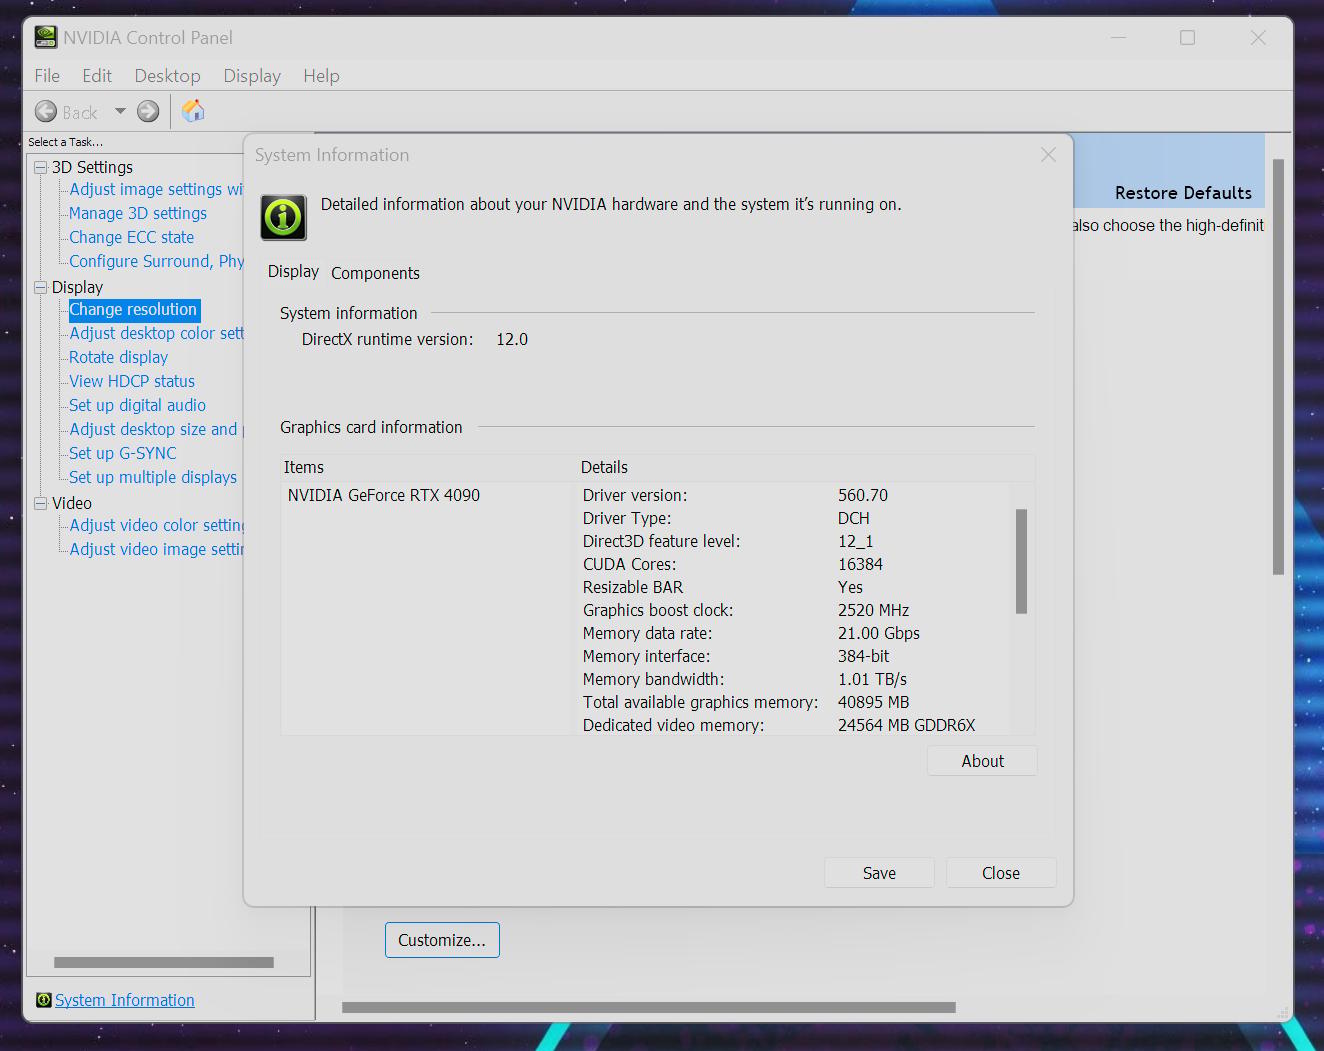
Task: Click Memory data rate 21.00 Gbps
Action: point(878,633)
